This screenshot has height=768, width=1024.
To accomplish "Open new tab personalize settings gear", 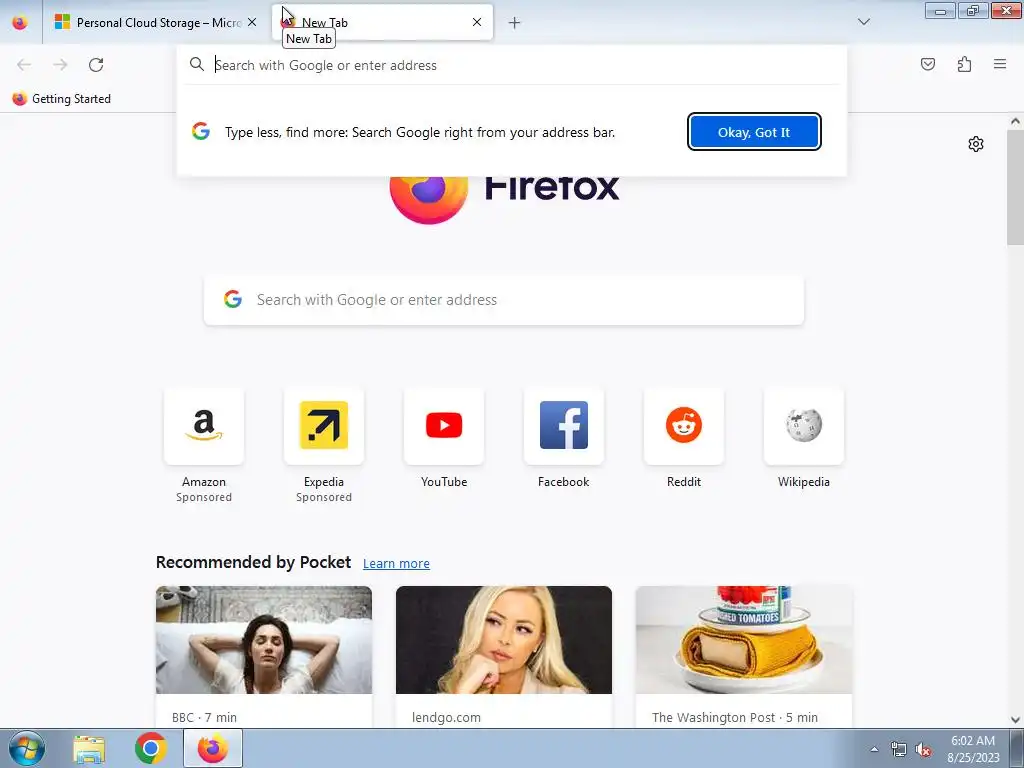I will coord(976,144).
